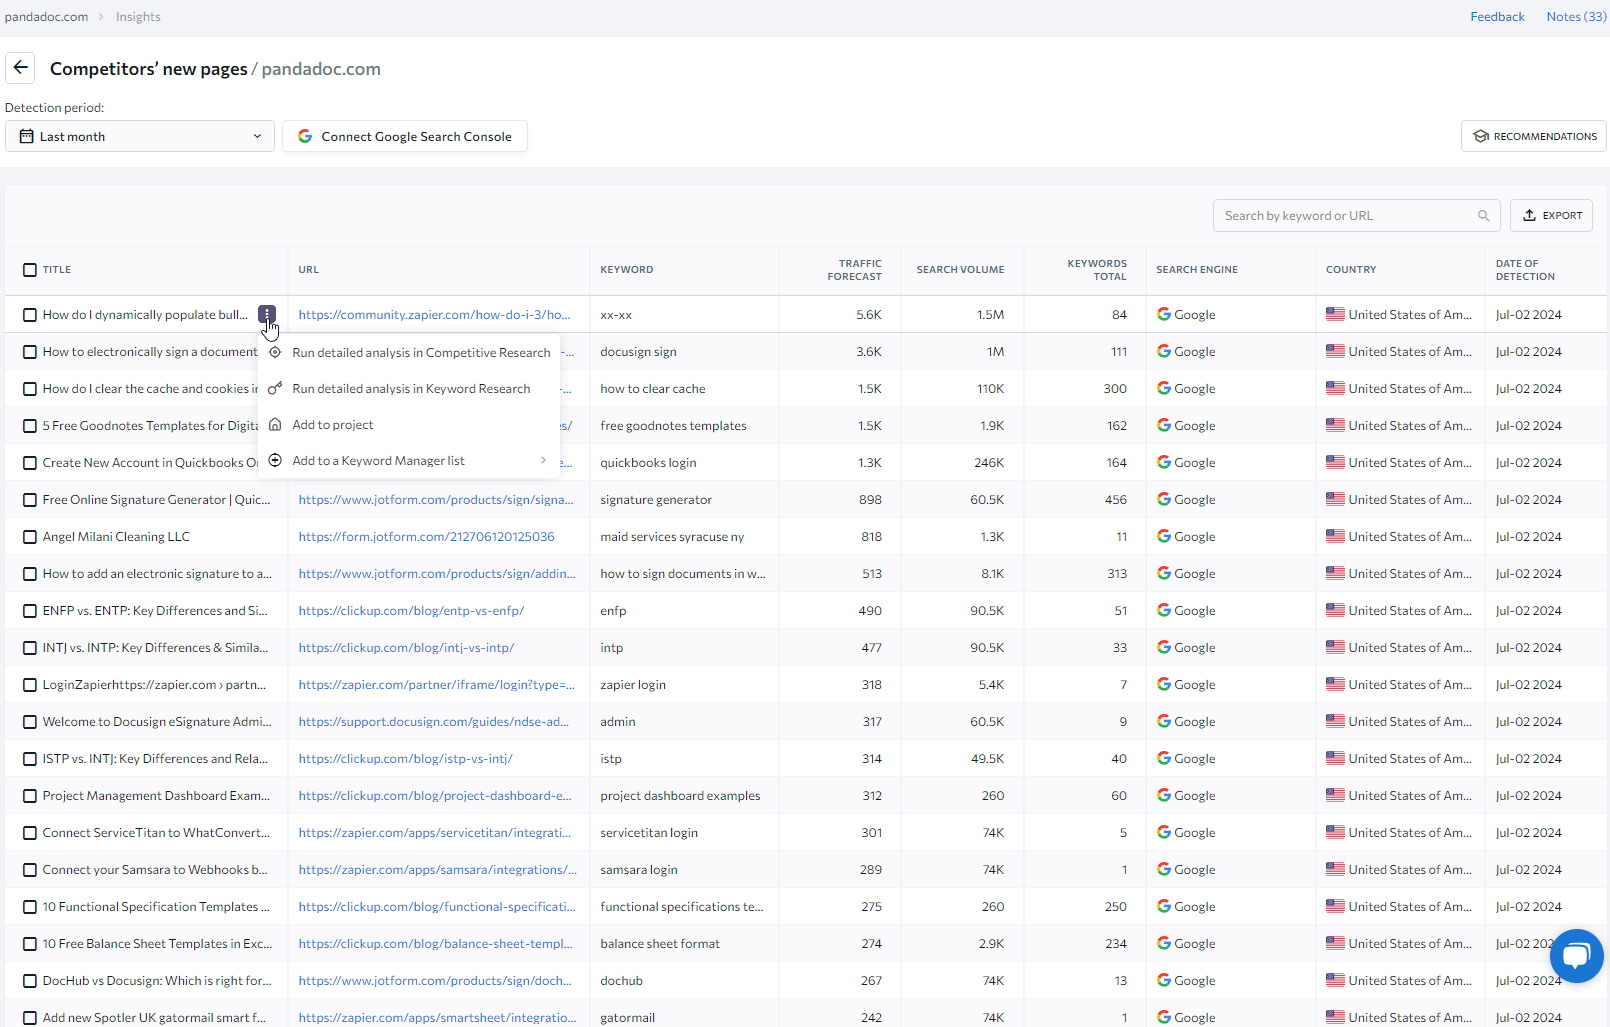Sort by TRAFFIC FORECAST column header
1610x1027 pixels.
(x=854, y=270)
